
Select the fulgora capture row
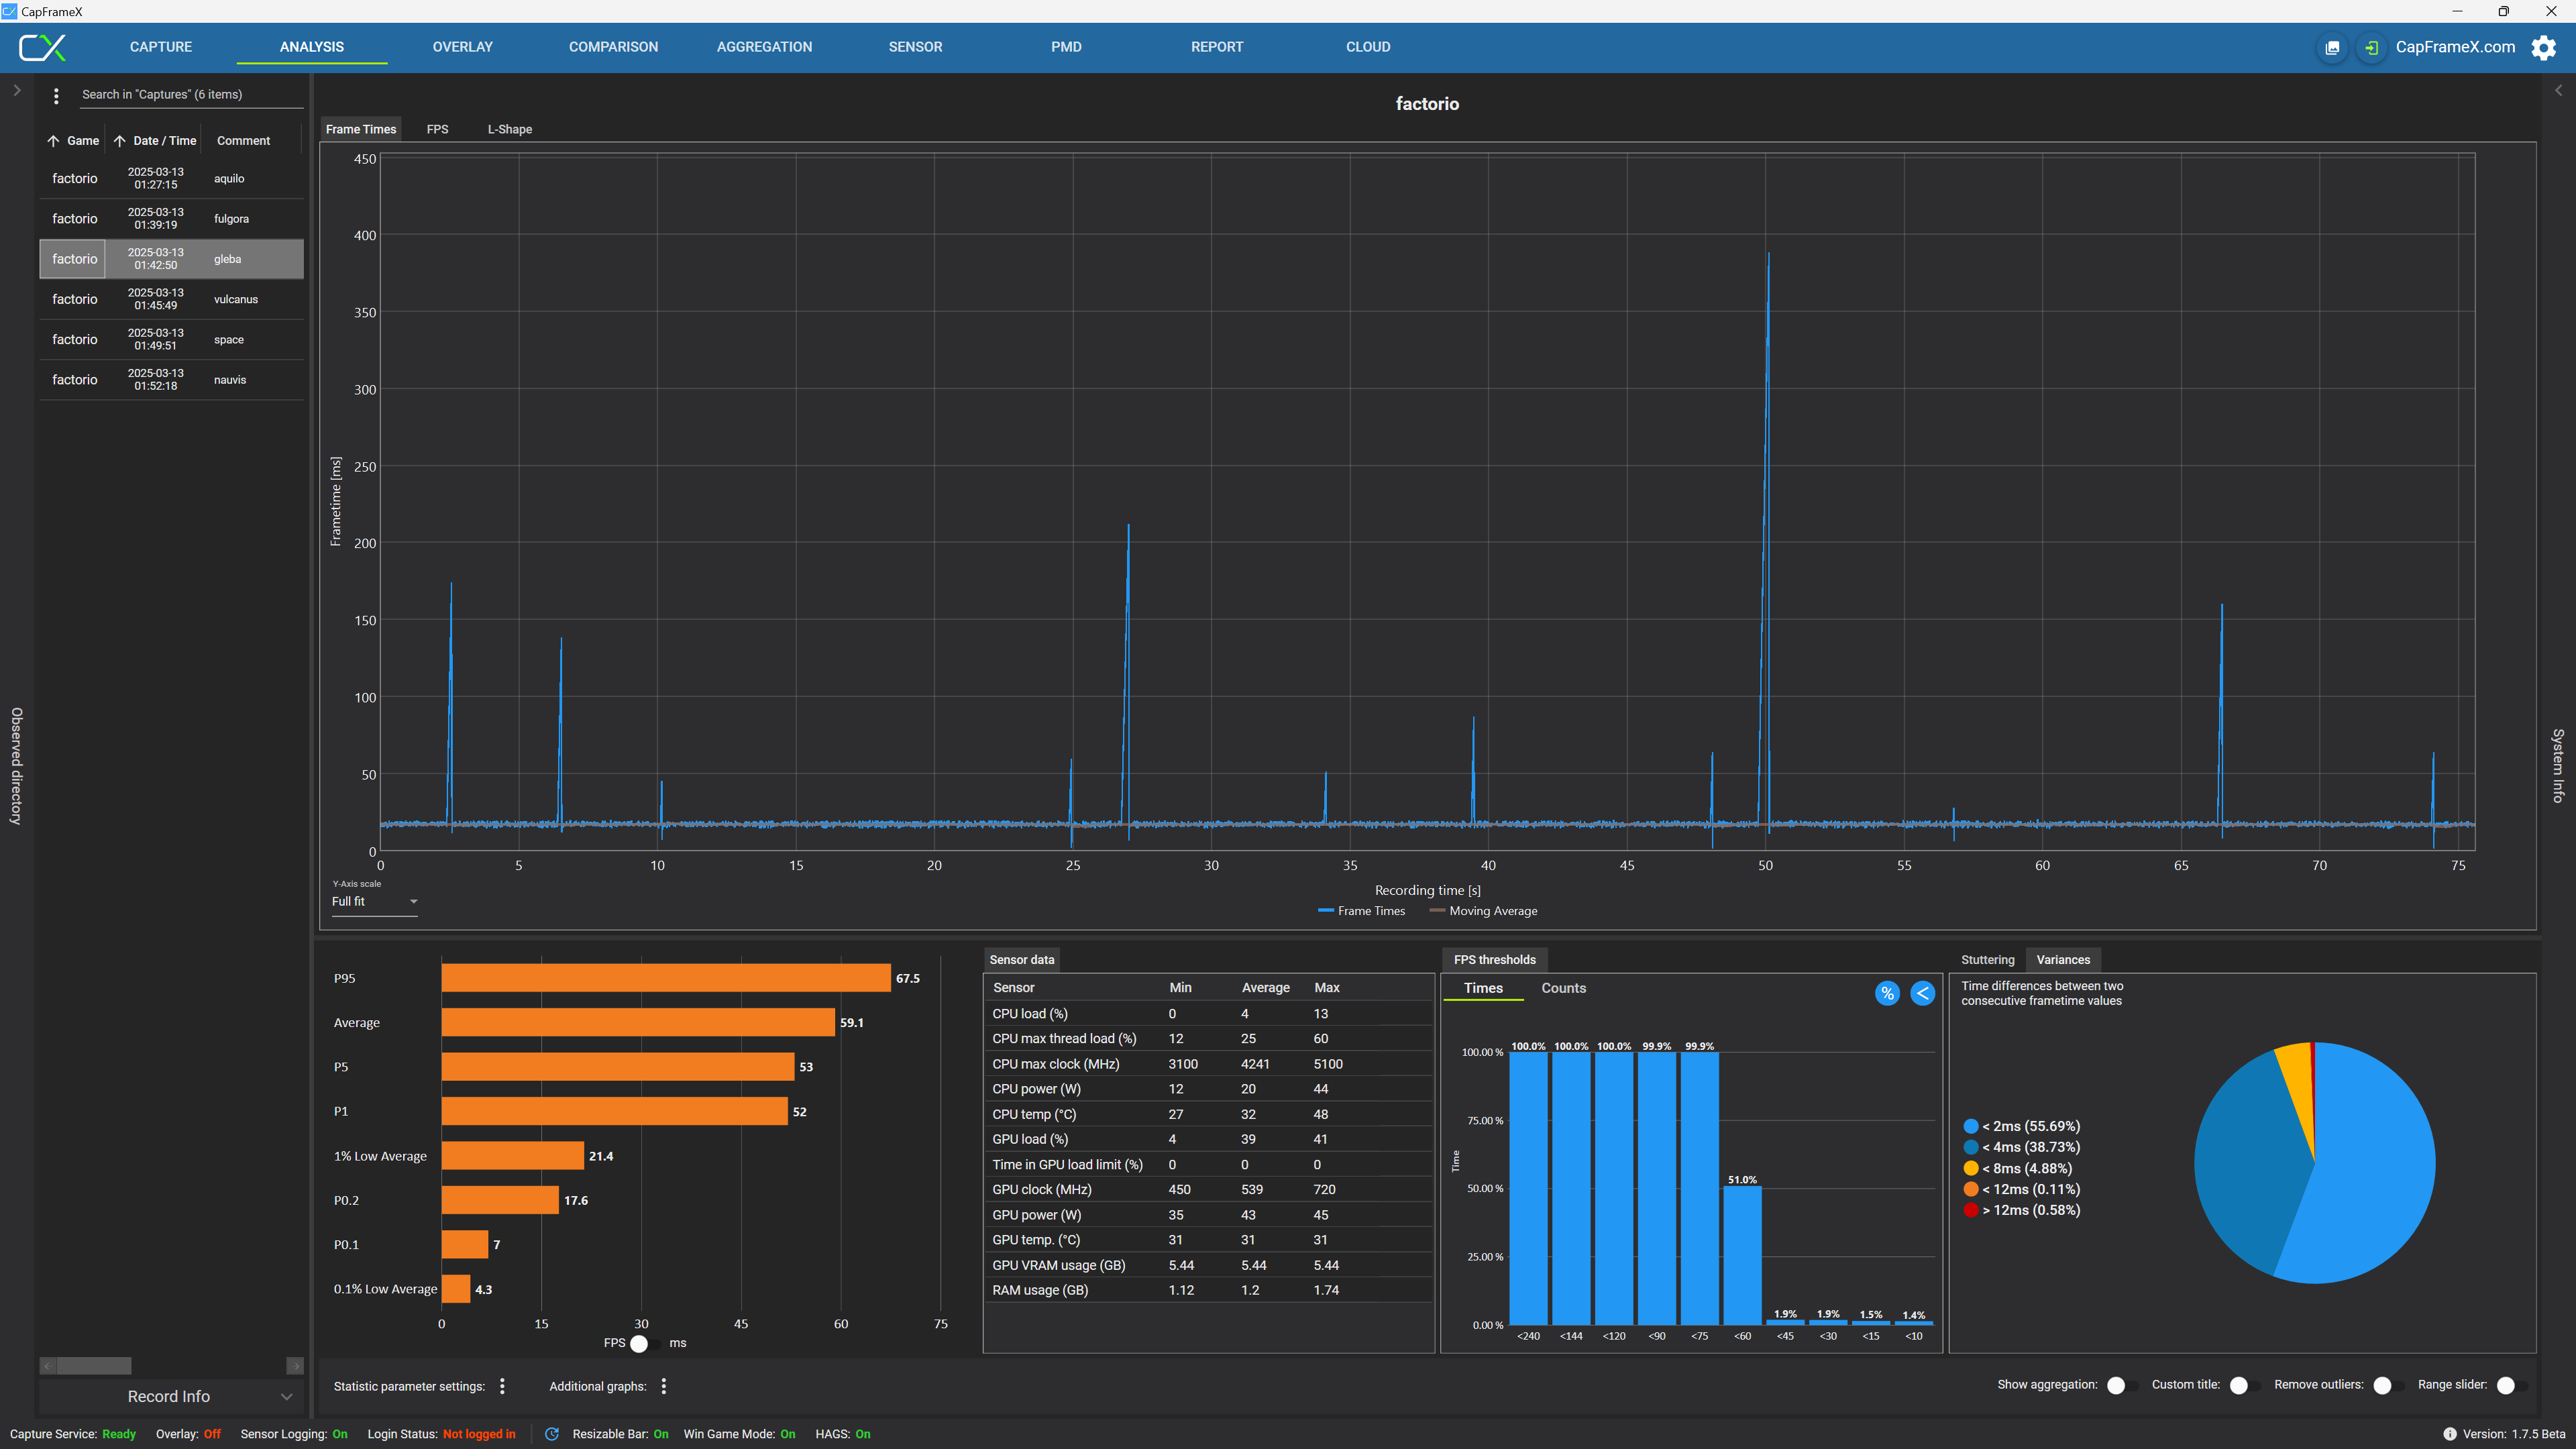click(171, 219)
